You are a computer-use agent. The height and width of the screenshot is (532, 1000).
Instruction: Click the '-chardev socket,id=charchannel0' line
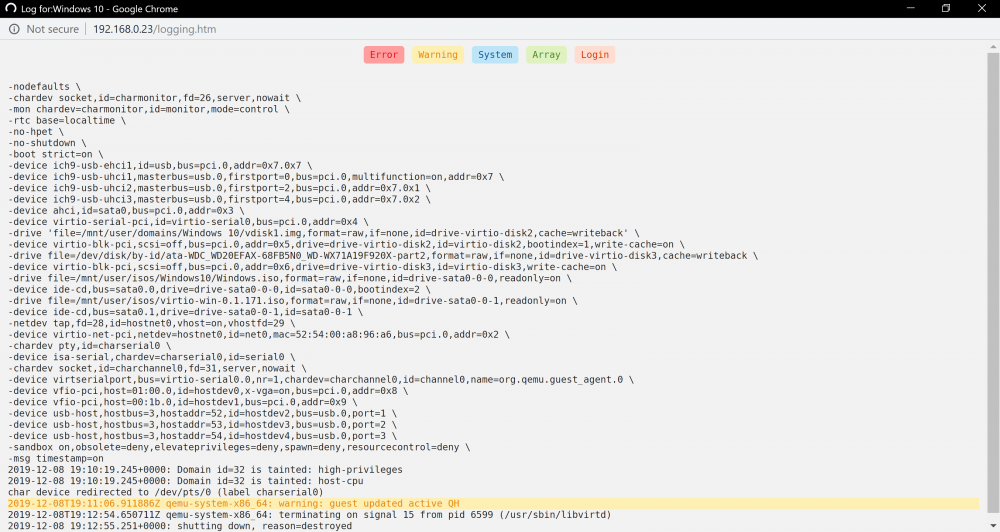coord(157,368)
